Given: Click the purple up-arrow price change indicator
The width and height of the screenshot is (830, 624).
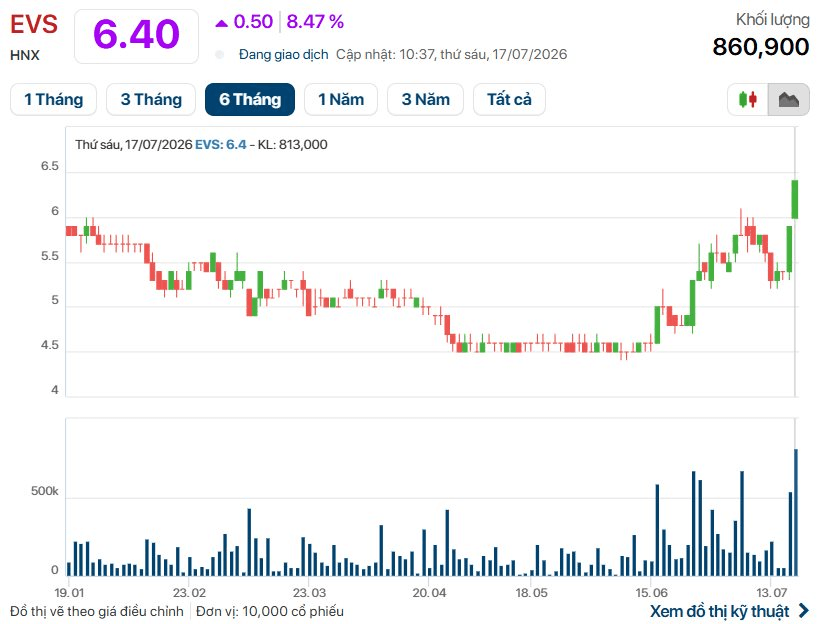Looking at the screenshot, I should (x=221, y=23).
